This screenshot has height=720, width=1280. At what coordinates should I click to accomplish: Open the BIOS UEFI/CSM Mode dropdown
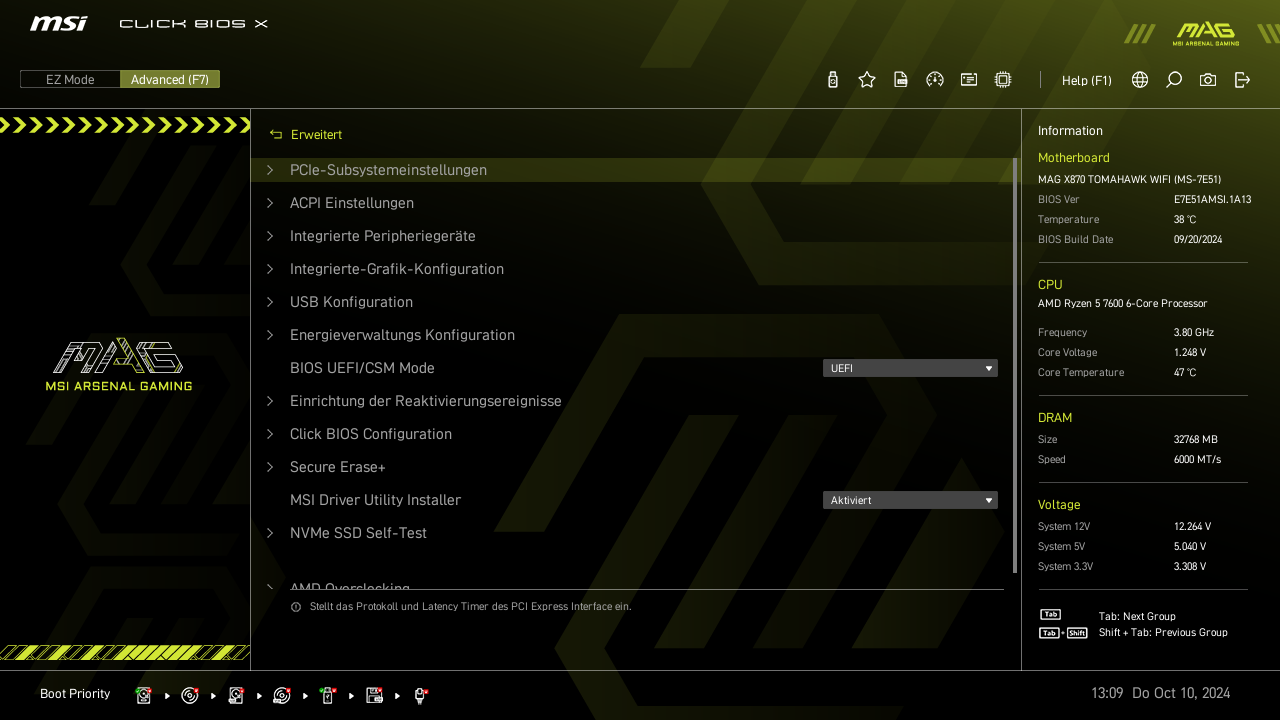(x=910, y=368)
